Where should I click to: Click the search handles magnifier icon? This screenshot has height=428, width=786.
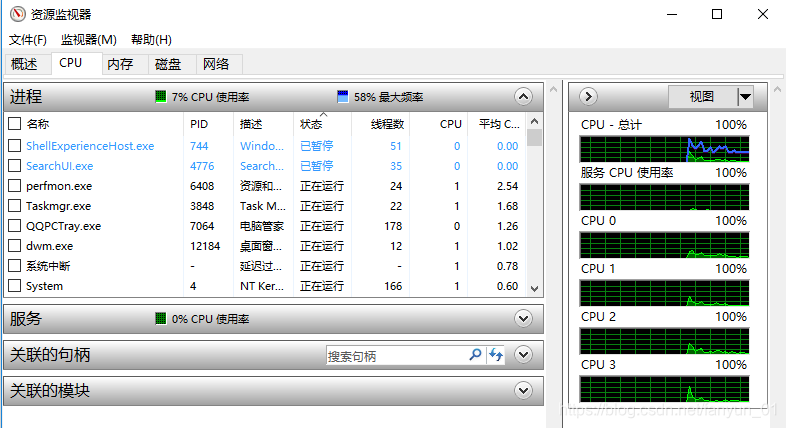point(475,355)
